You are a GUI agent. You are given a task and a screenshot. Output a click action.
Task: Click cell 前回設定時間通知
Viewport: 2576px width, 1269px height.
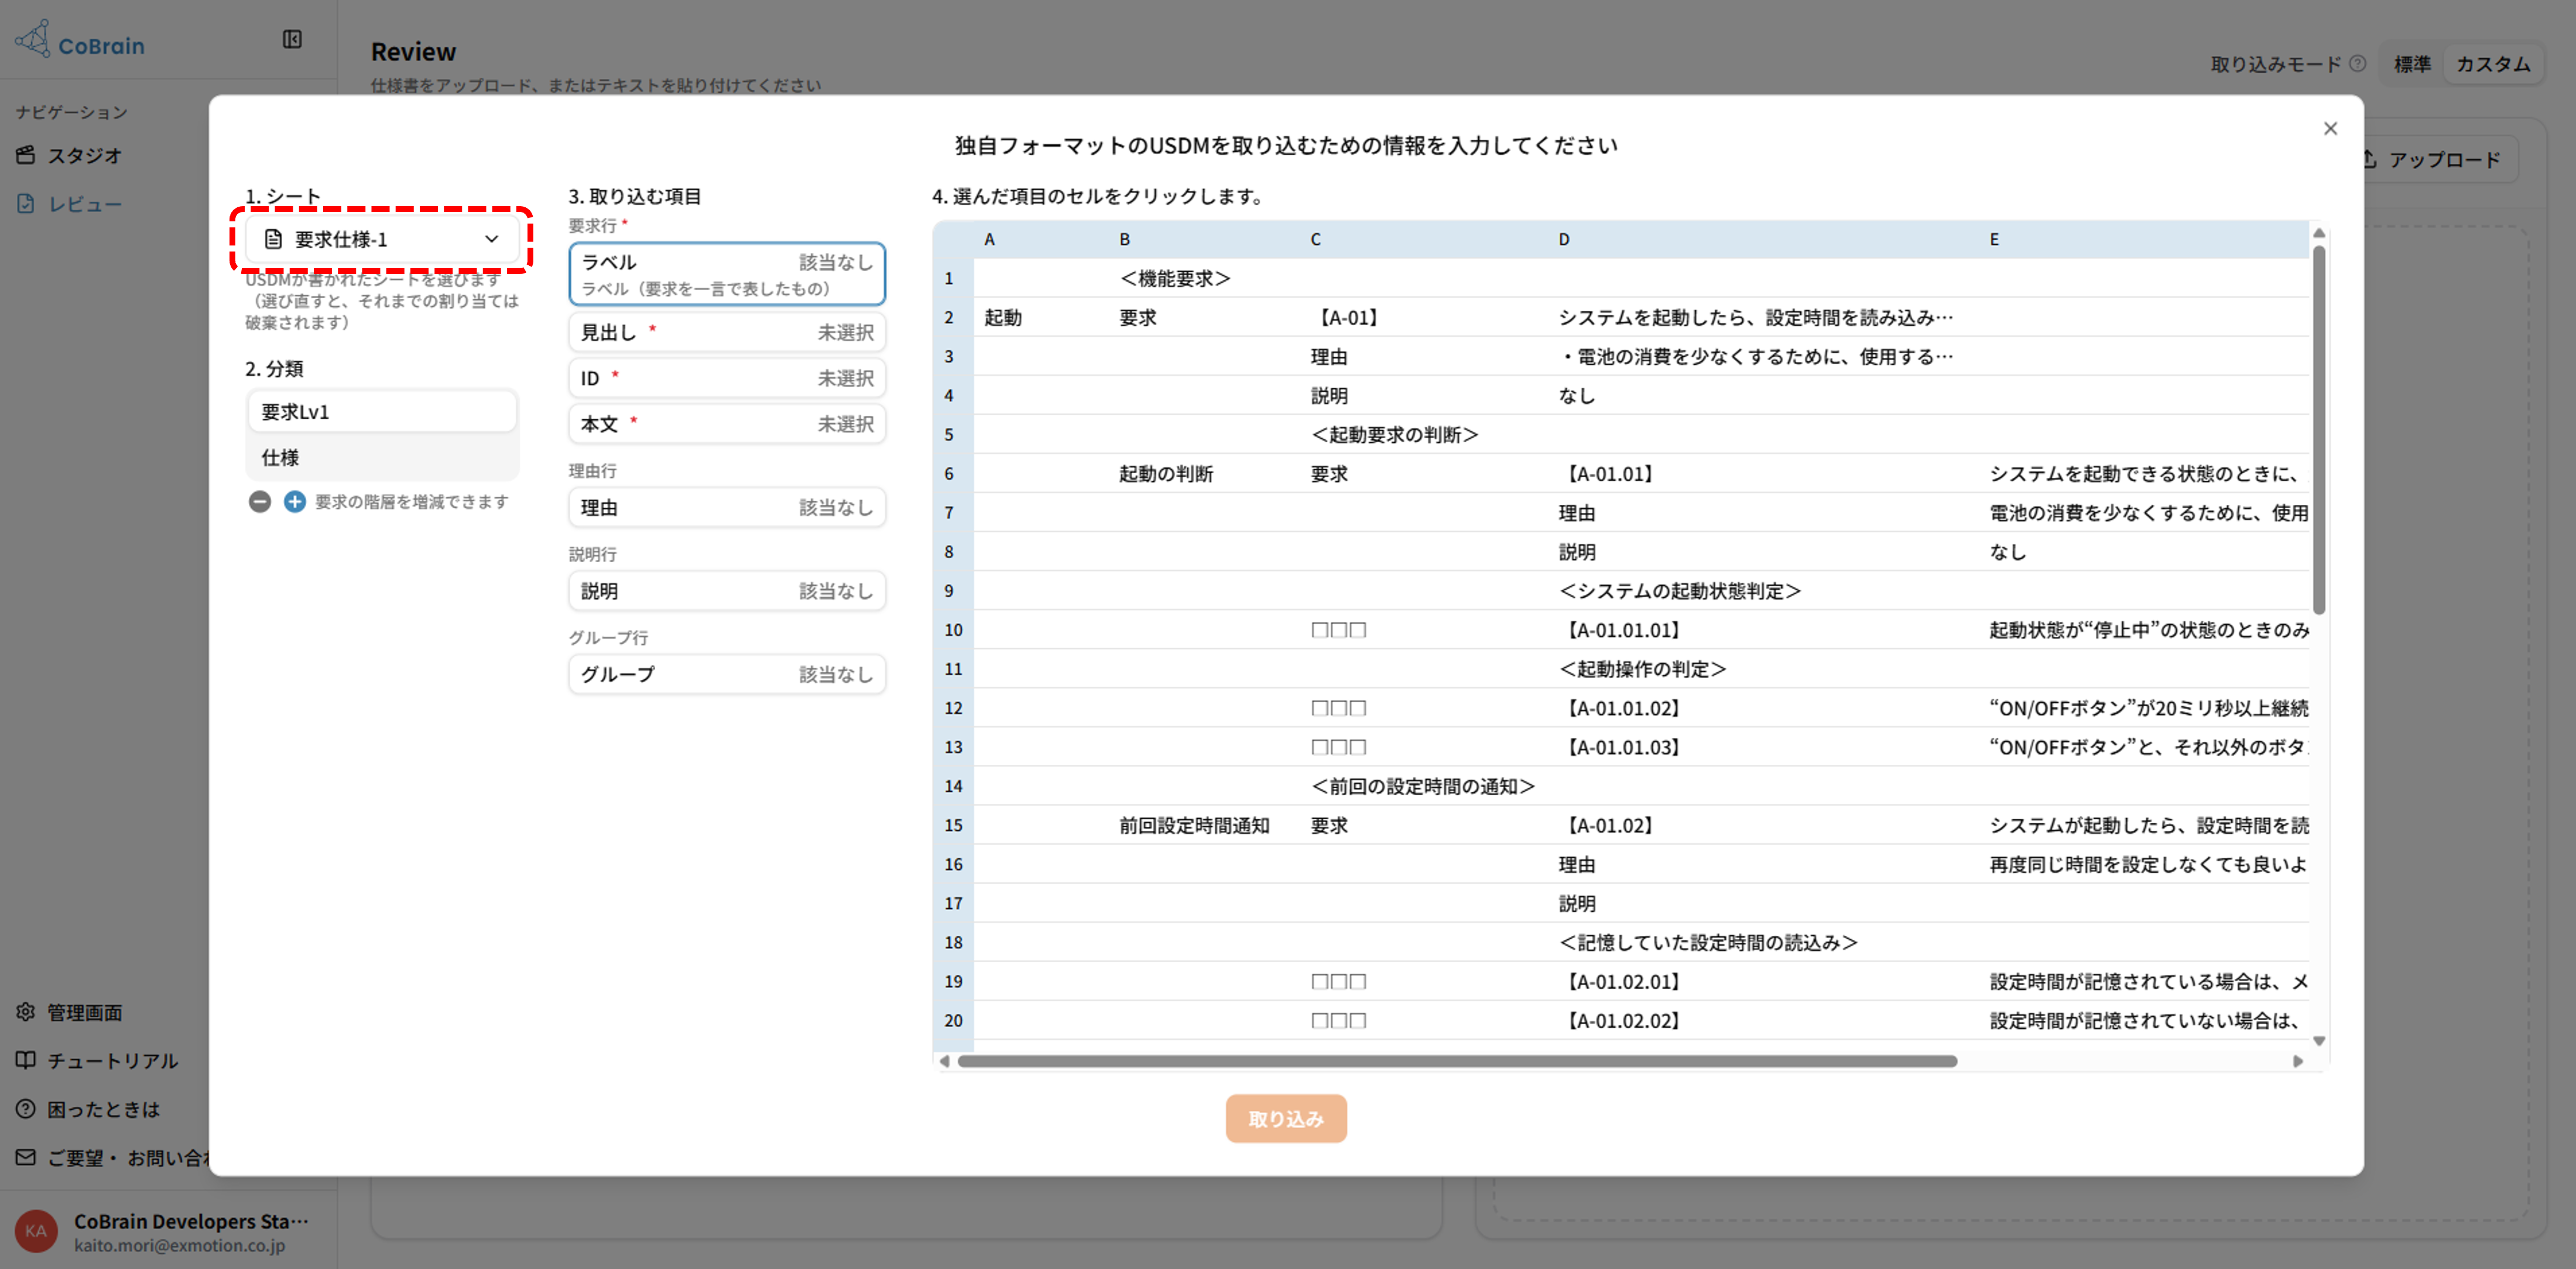(x=1204, y=825)
